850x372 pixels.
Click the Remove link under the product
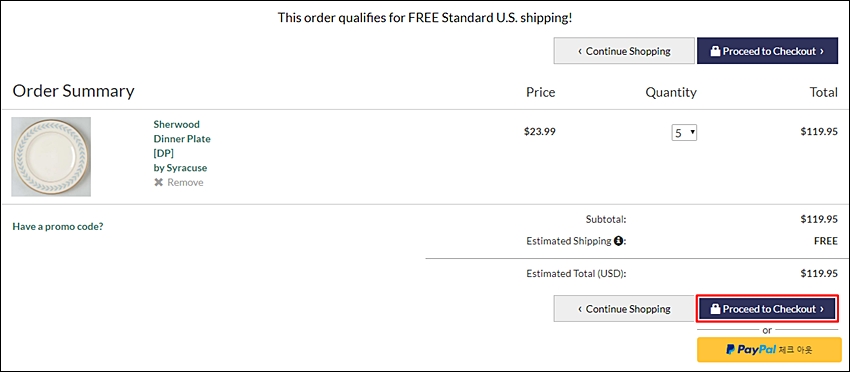179,183
